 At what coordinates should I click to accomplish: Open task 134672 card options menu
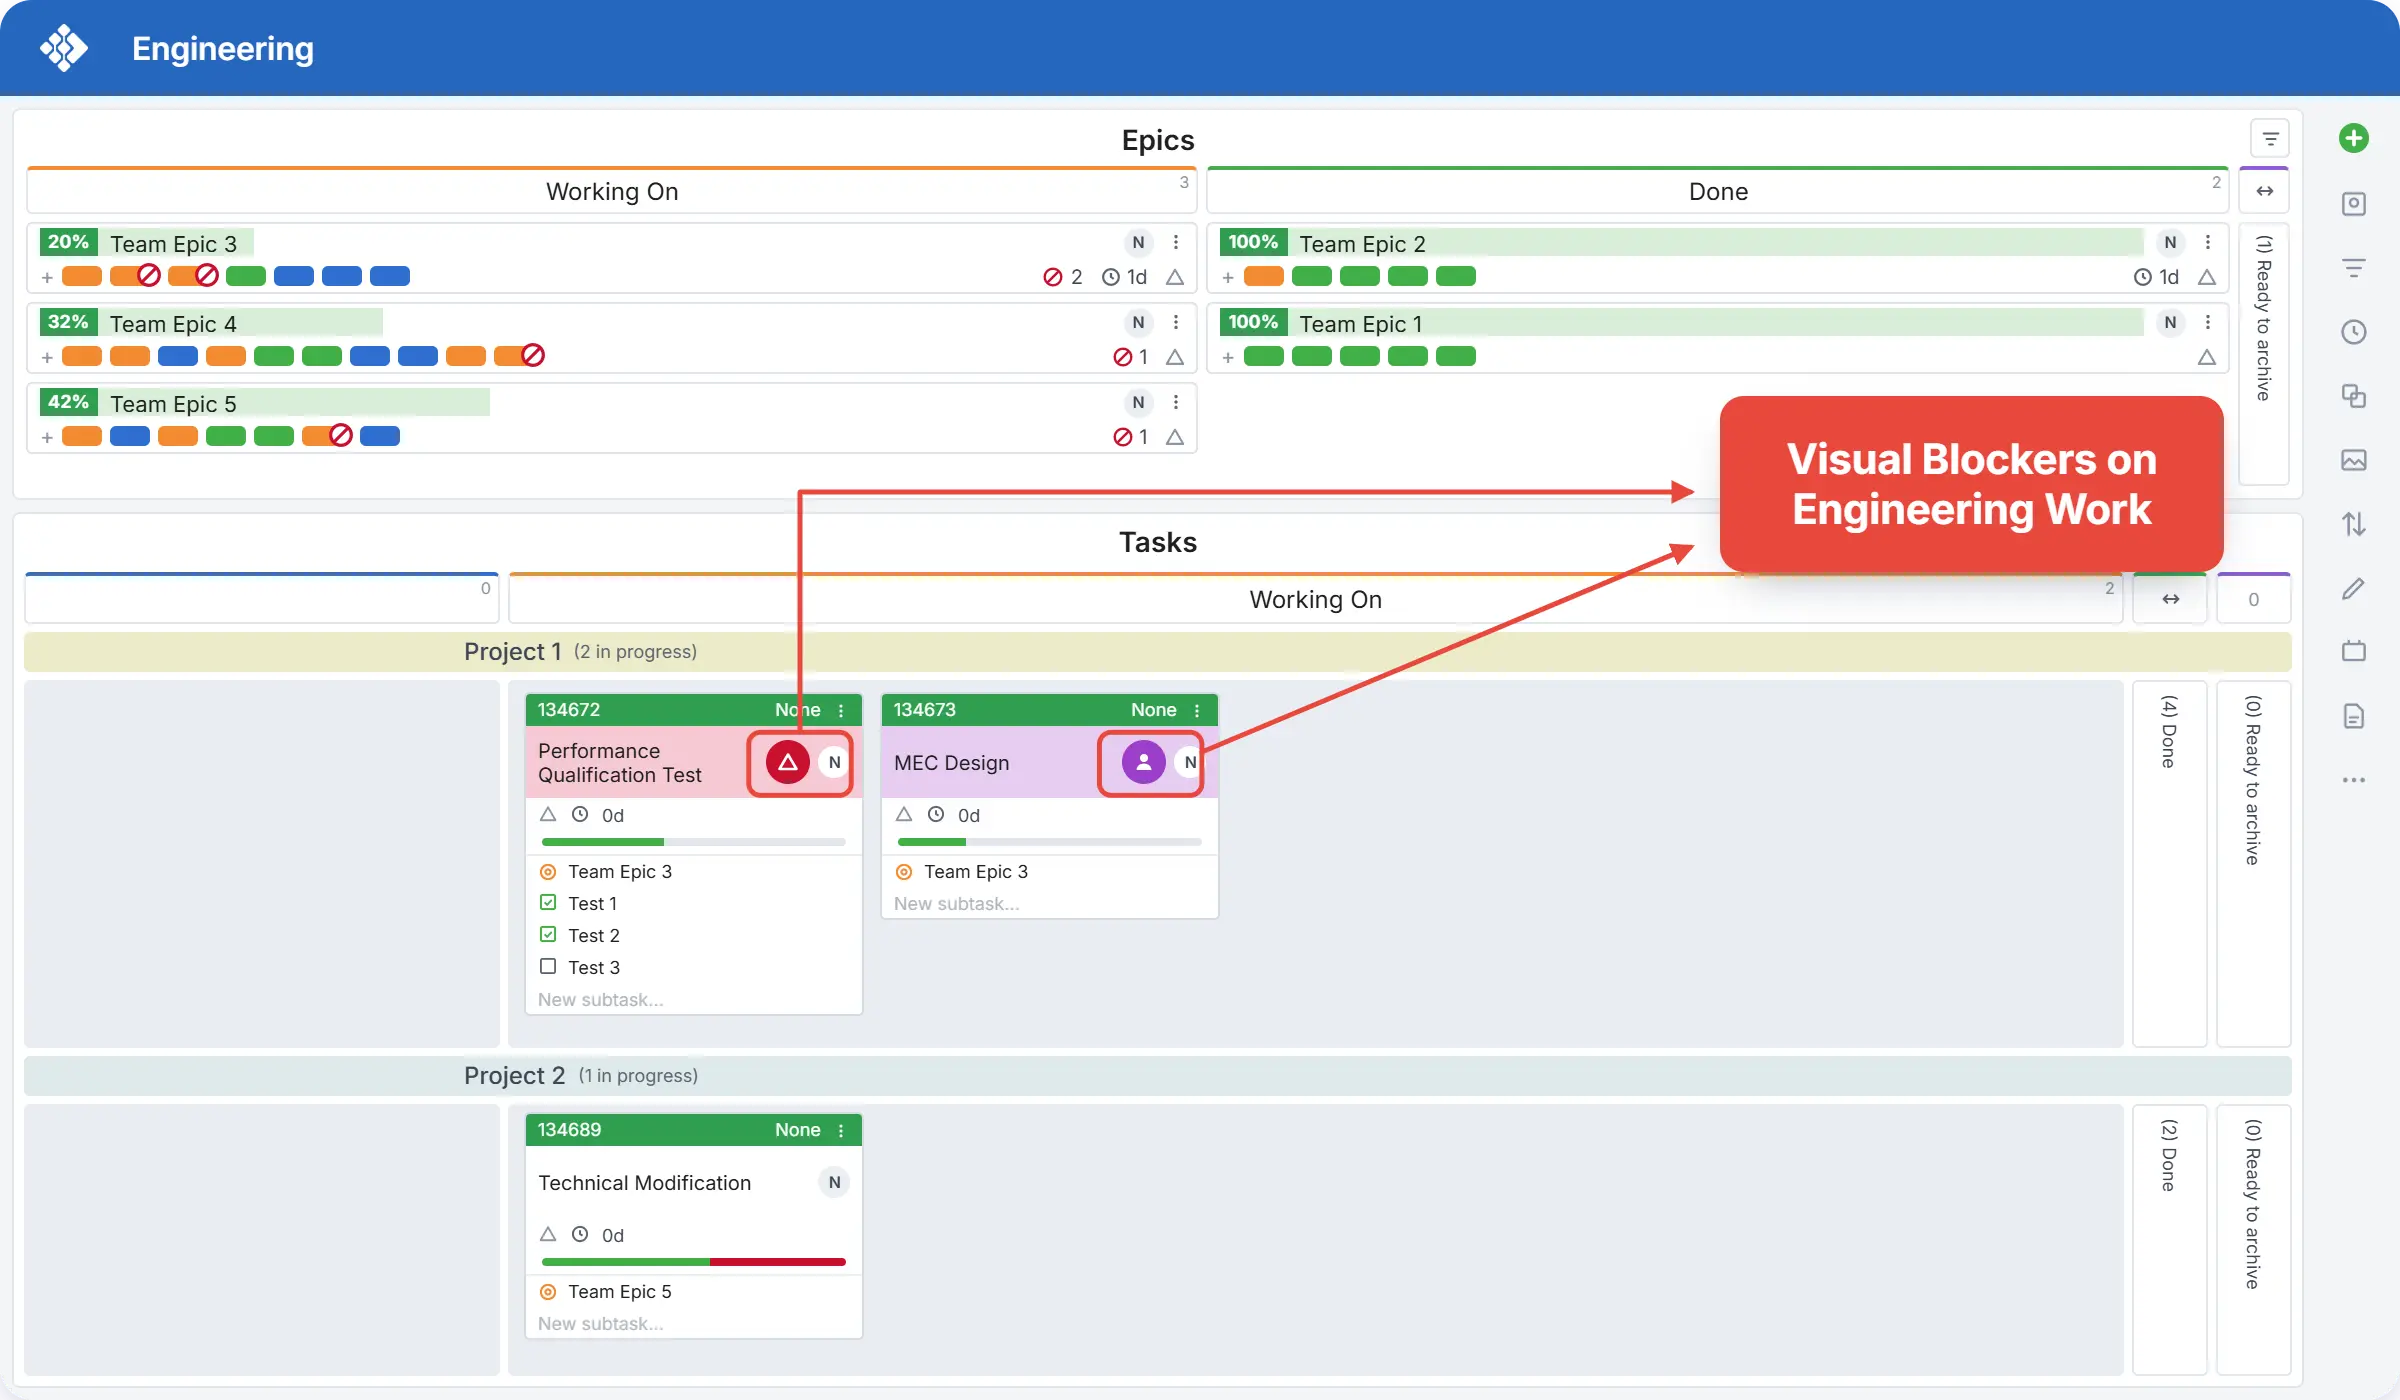pos(841,710)
